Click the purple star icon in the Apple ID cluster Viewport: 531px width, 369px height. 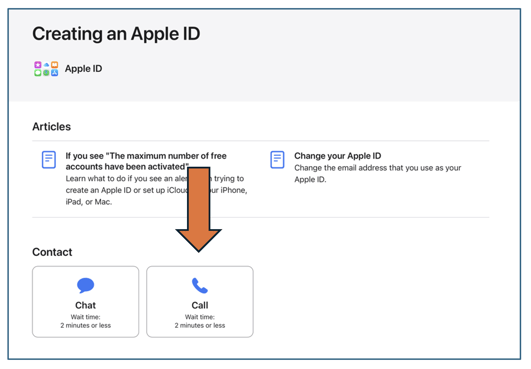click(x=38, y=65)
